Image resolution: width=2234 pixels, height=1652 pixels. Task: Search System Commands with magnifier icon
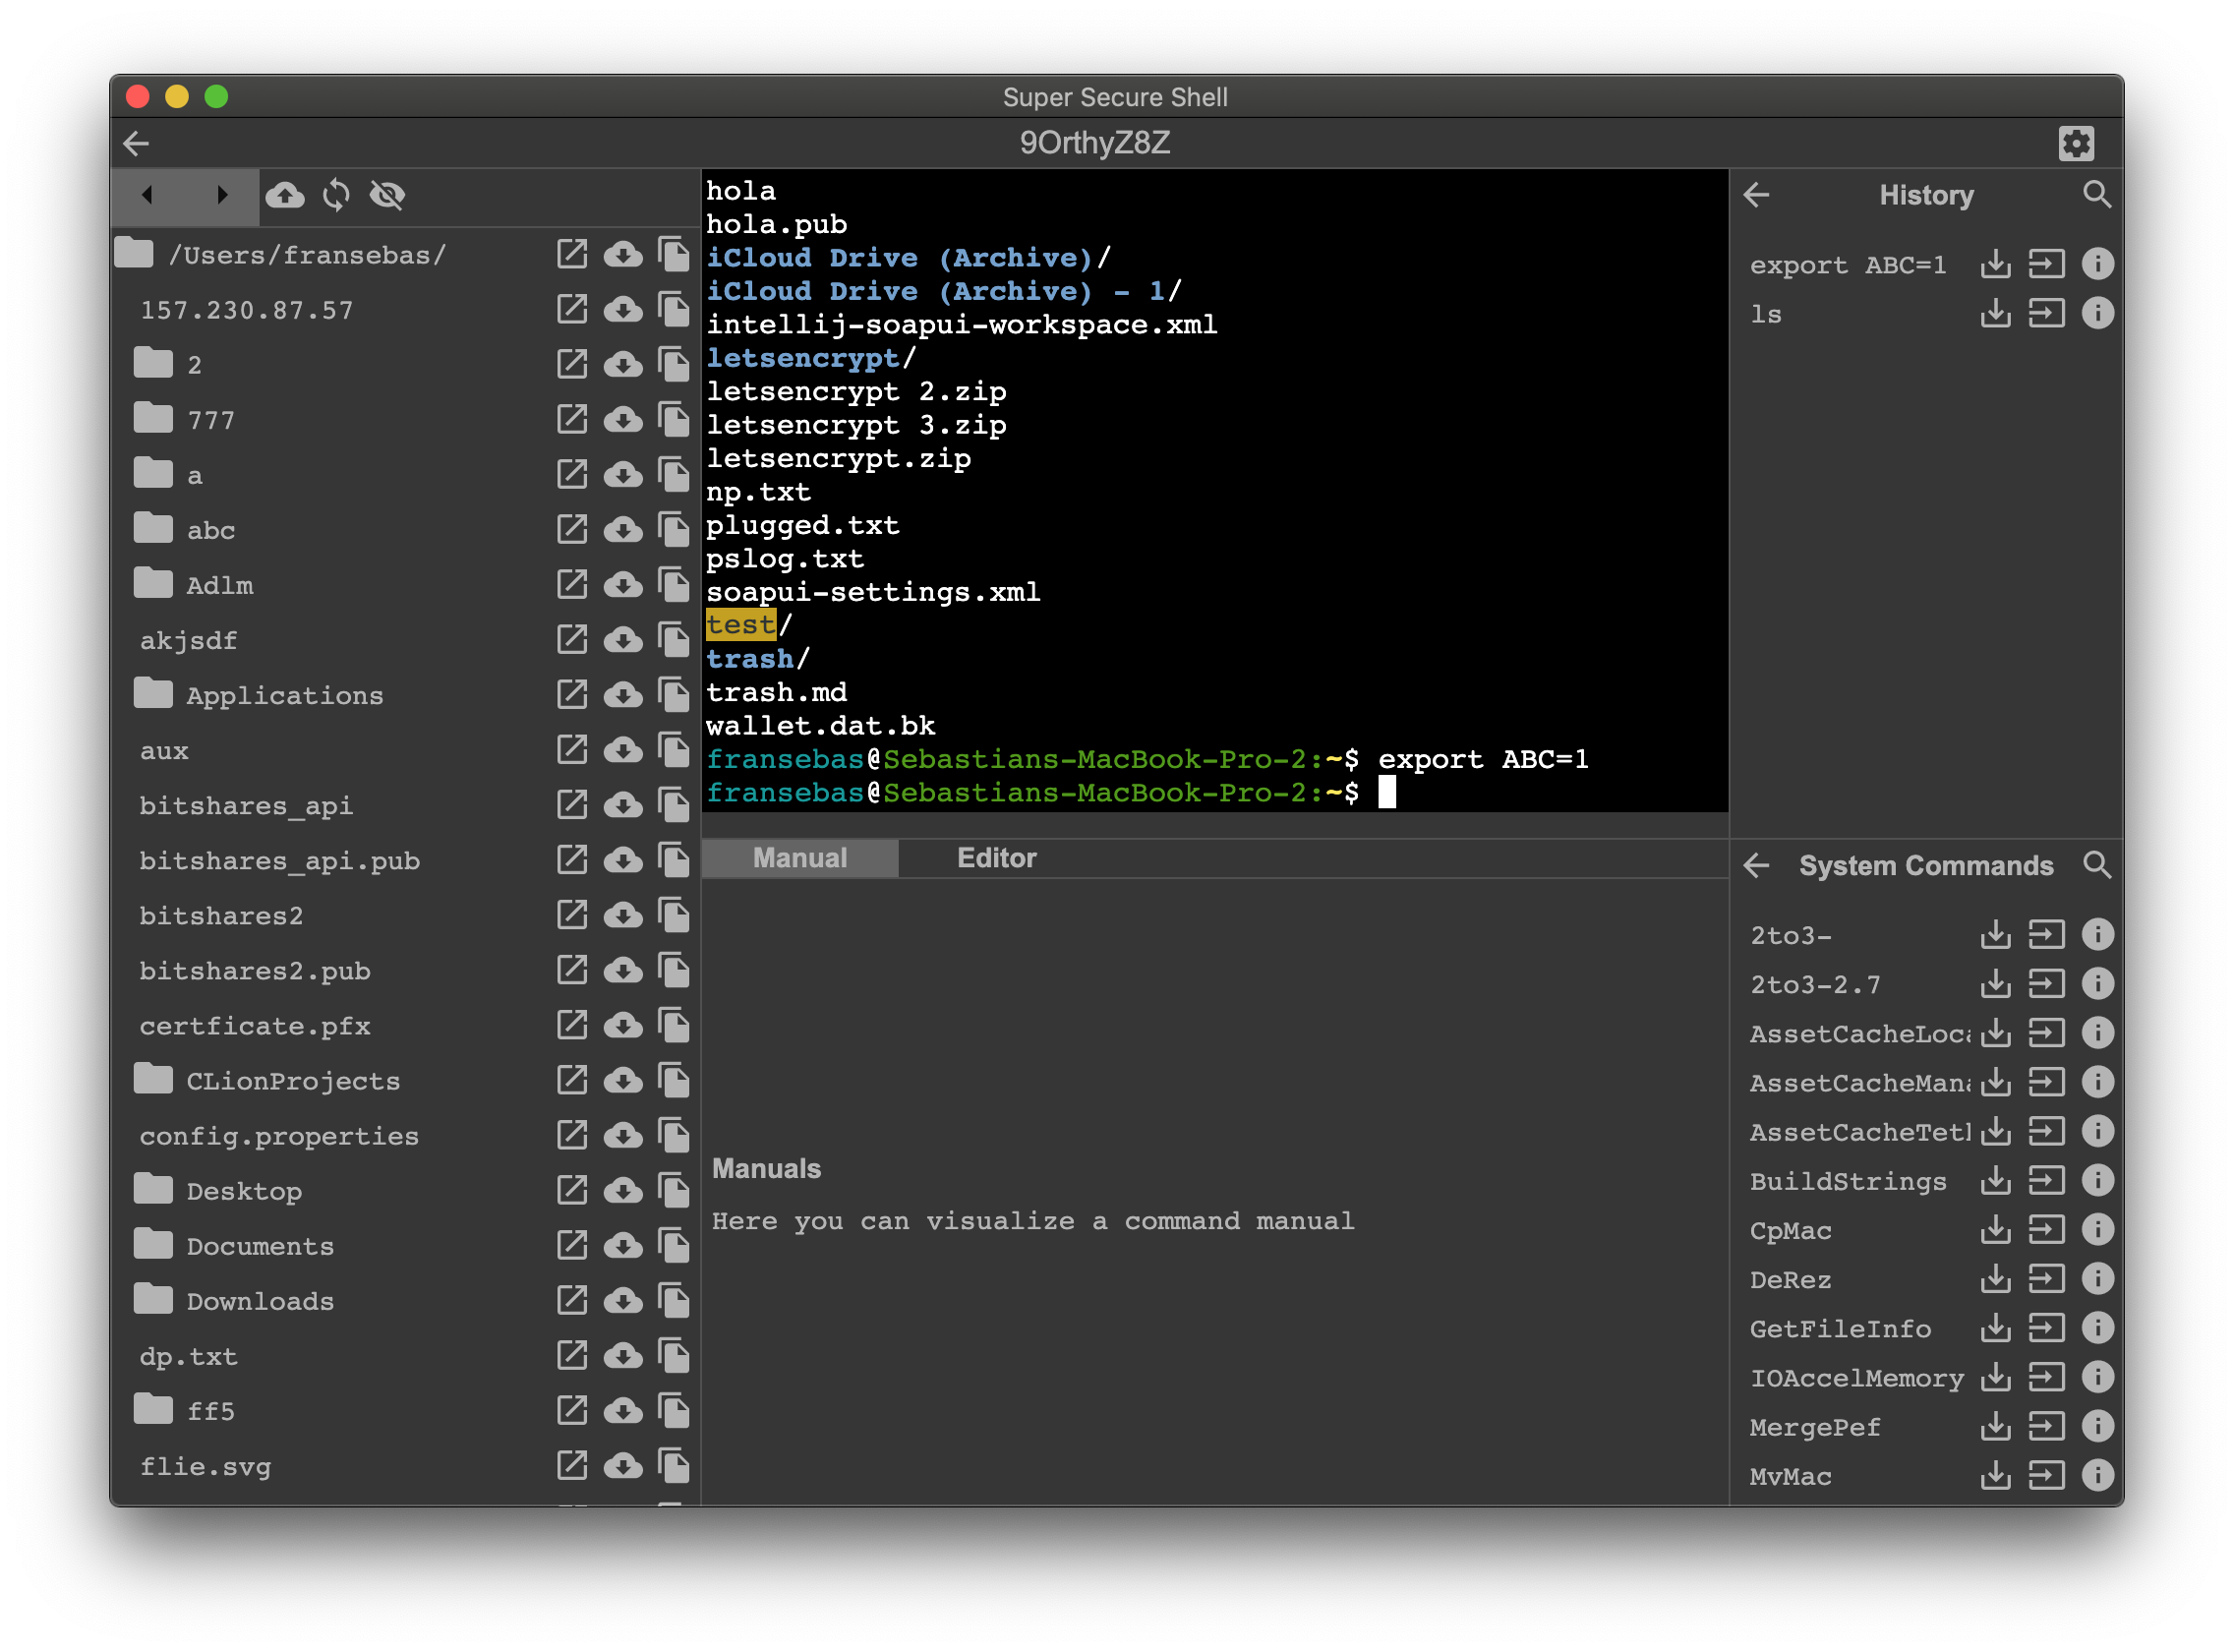click(x=2097, y=865)
